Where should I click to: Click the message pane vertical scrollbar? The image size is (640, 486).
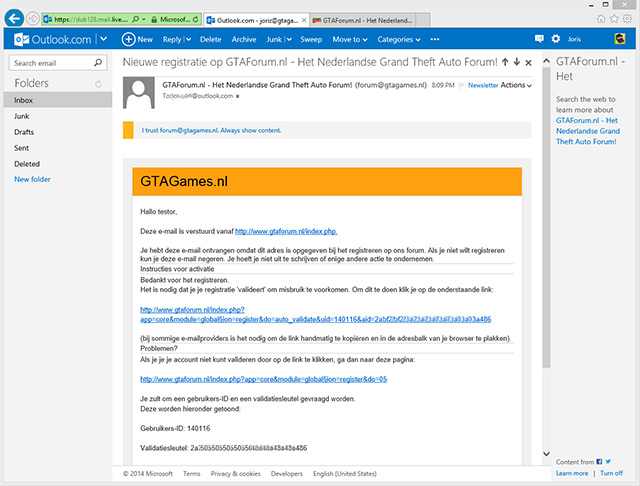[546, 217]
